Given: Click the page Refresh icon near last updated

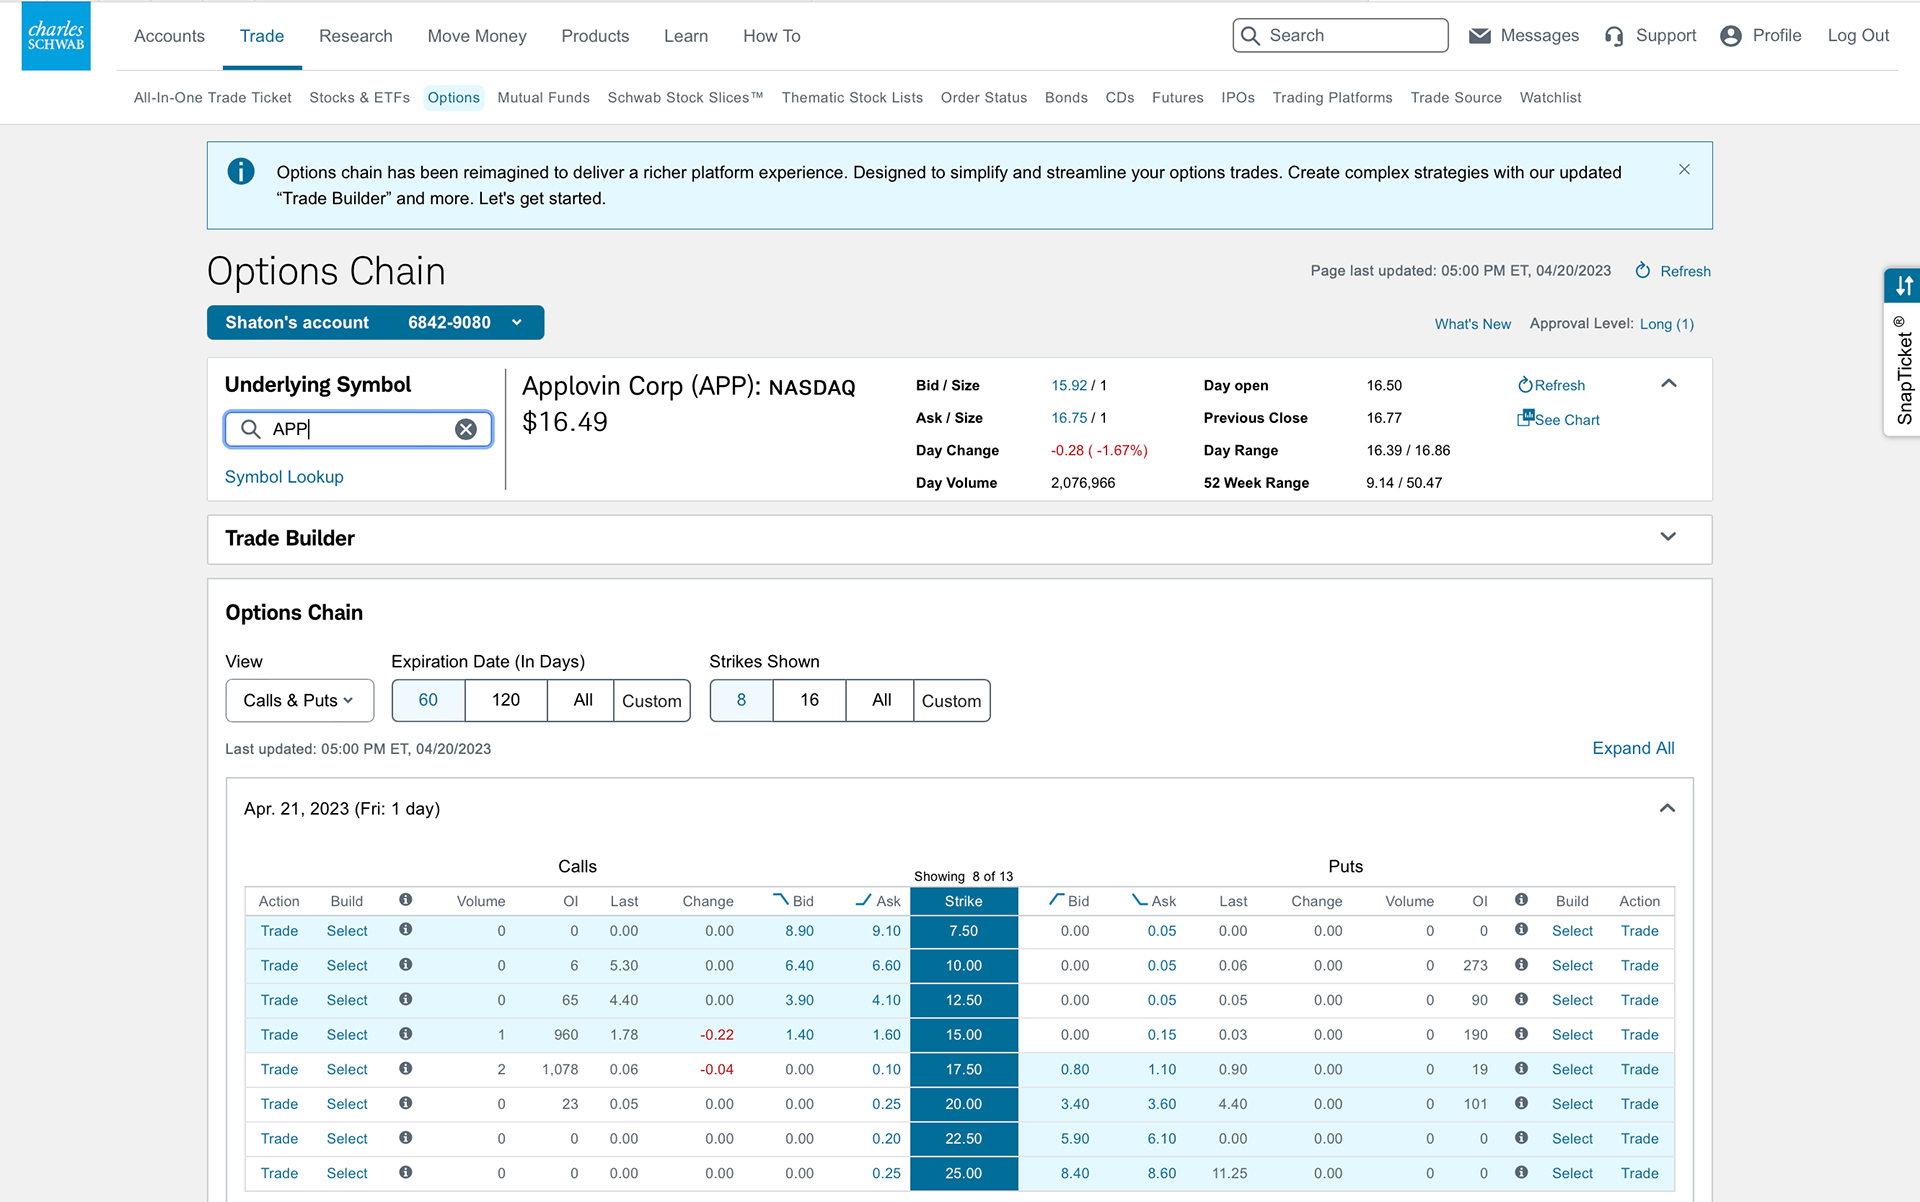Looking at the screenshot, I should (1642, 270).
